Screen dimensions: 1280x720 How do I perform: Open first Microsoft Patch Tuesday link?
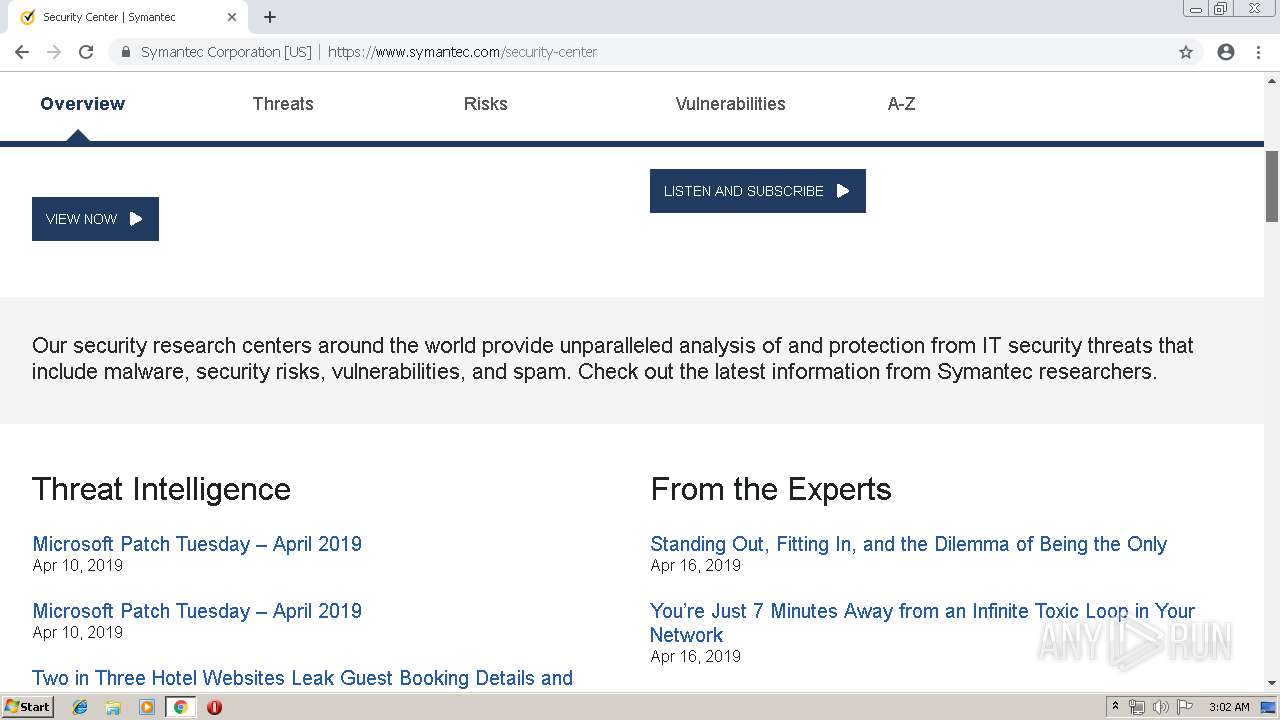click(197, 544)
